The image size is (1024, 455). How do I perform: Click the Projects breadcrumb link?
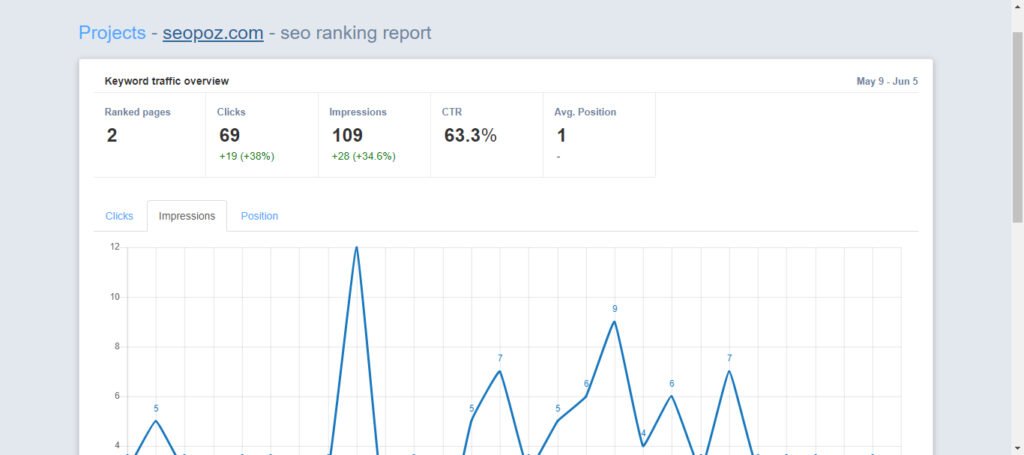(x=112, y=33)
